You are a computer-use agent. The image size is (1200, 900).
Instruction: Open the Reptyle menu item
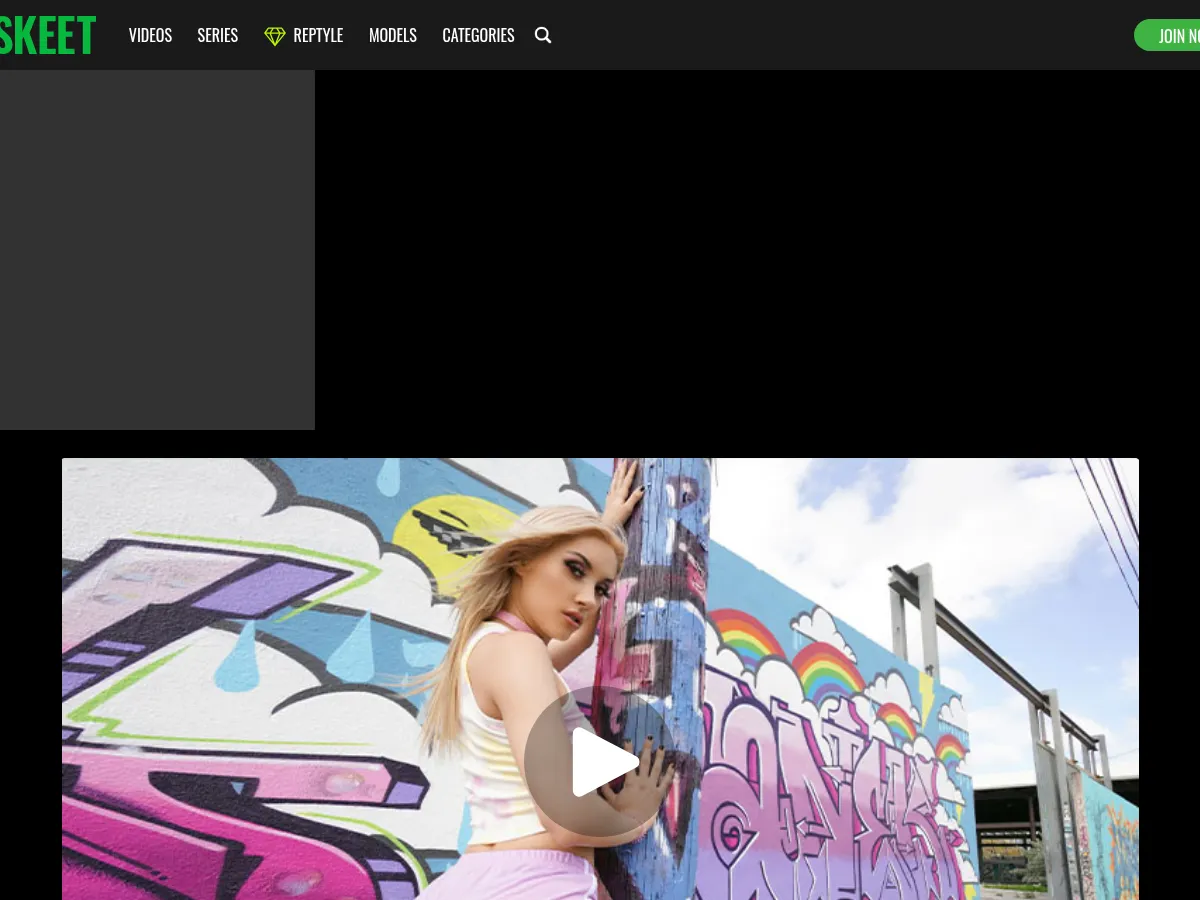(303, 35)
